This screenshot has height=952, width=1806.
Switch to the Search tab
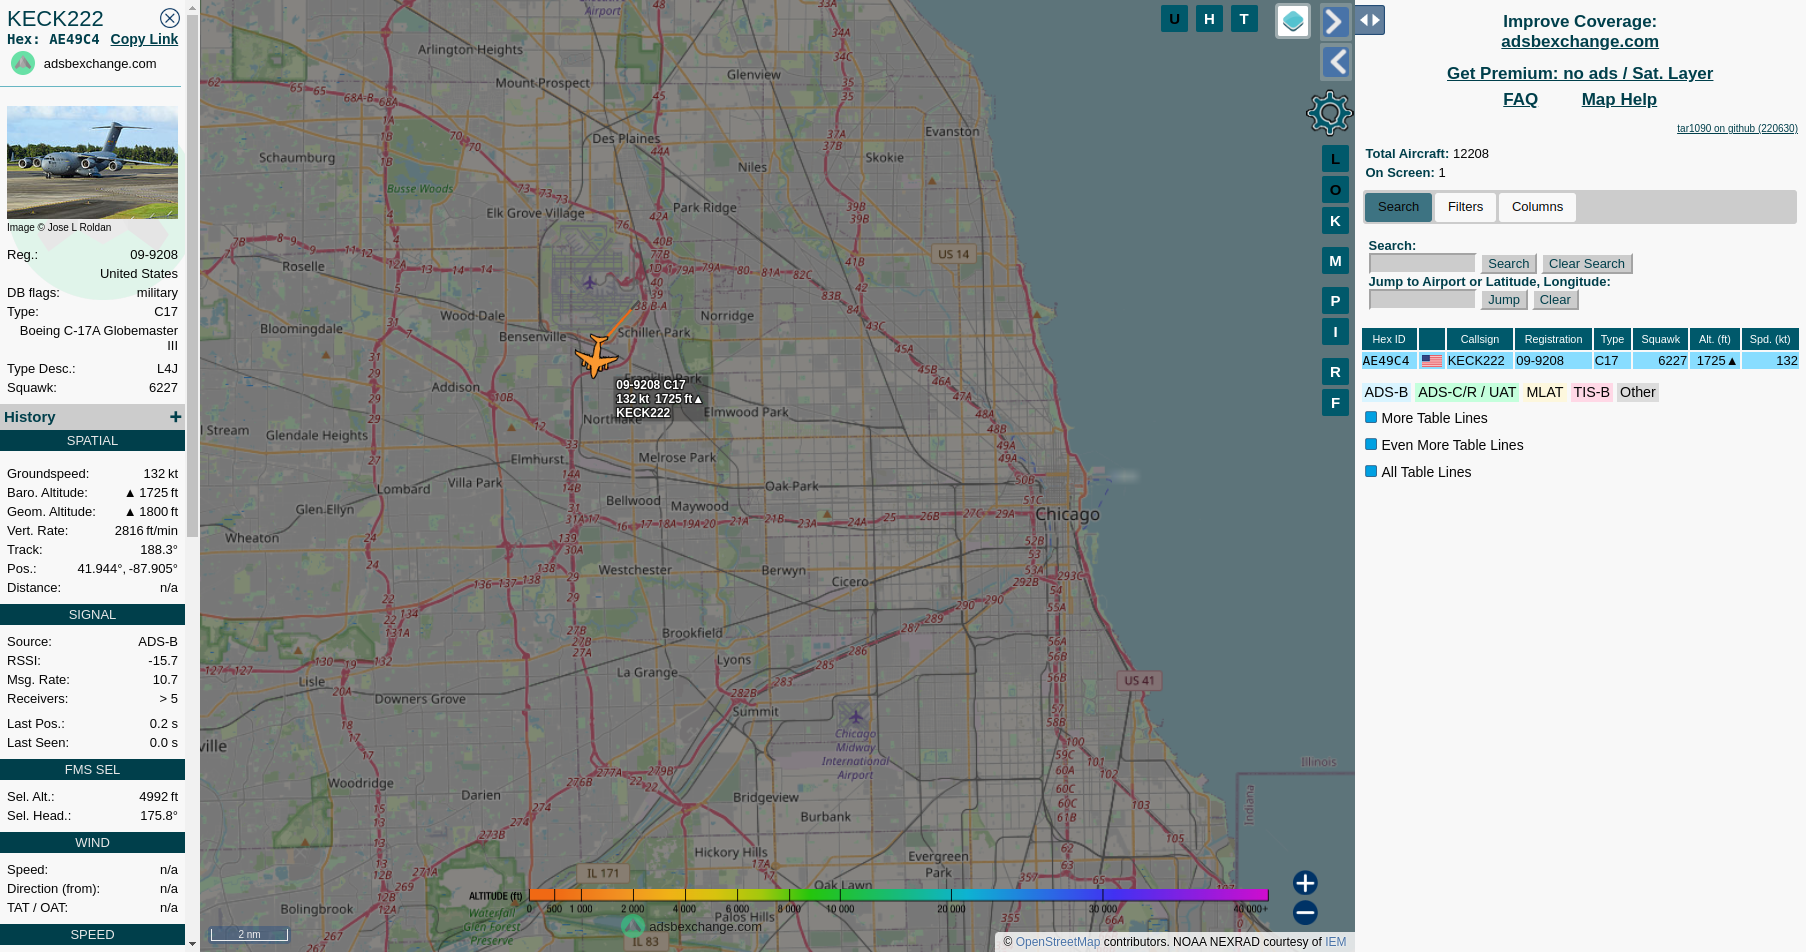pos(1398,207)
